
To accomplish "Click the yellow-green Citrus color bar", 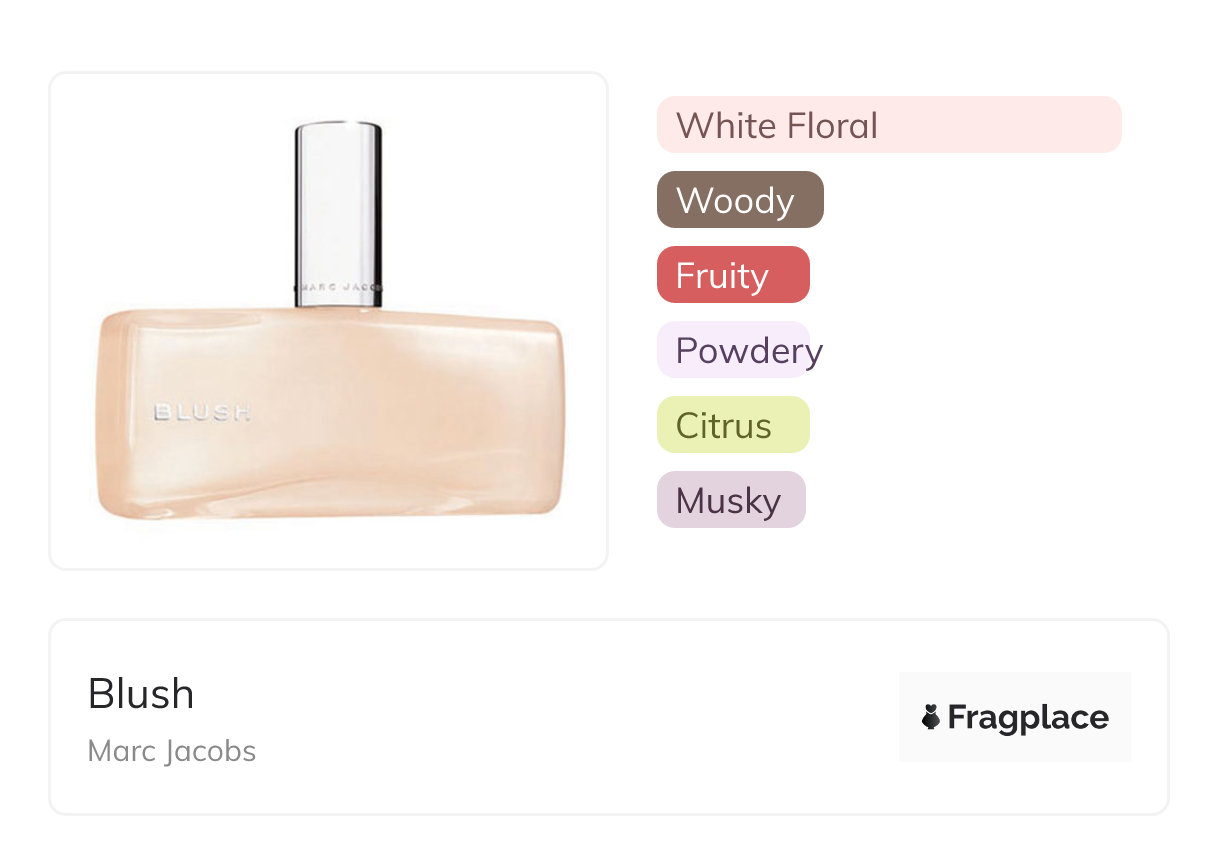I will [x=733, y=425].
